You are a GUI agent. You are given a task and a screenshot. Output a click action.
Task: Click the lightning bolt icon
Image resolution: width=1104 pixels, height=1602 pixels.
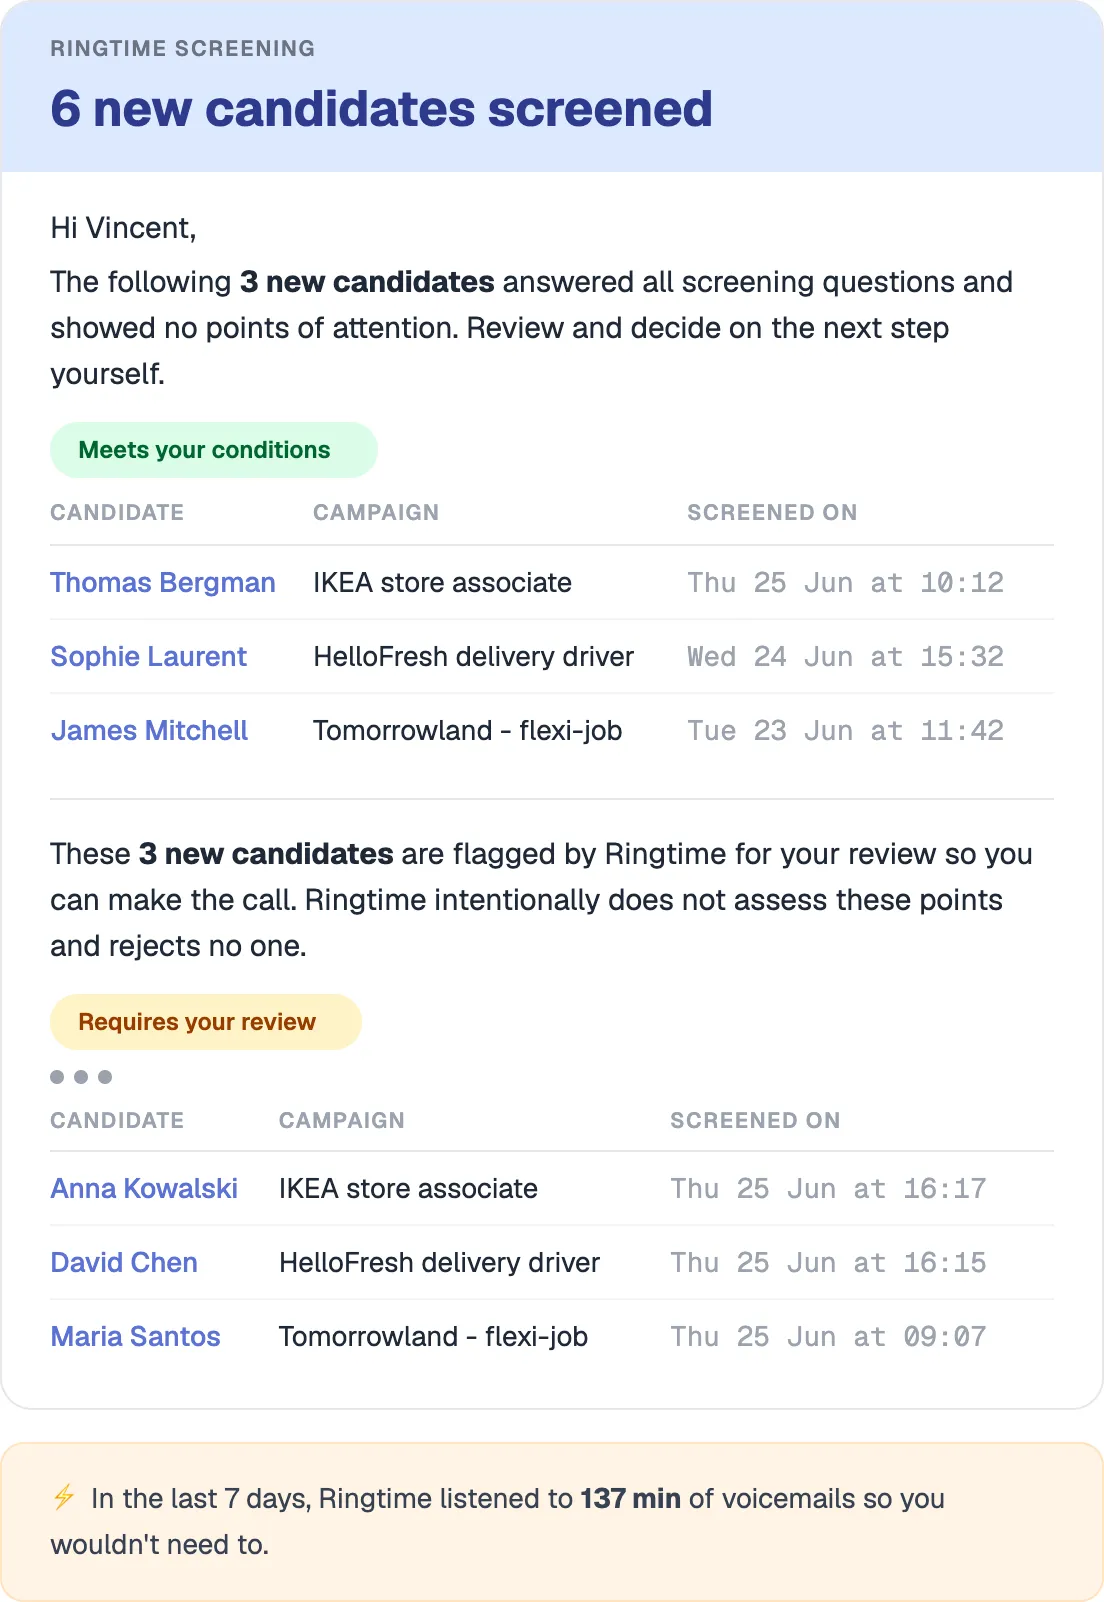[x=64, y=1497]
